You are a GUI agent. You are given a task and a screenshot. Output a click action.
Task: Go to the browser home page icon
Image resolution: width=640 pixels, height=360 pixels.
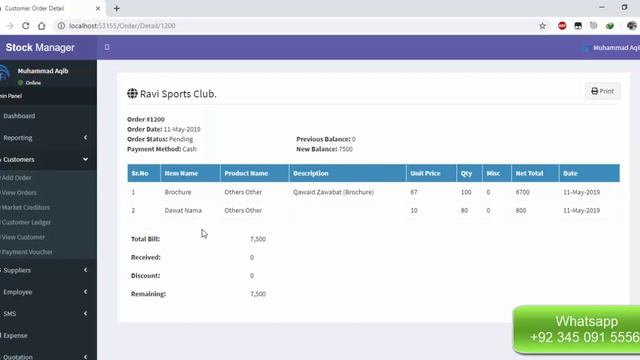[x=42, y=26]
